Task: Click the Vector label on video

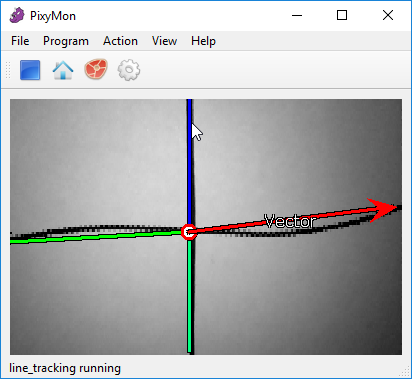Action: pyautogui.click(x=290, y=221)
